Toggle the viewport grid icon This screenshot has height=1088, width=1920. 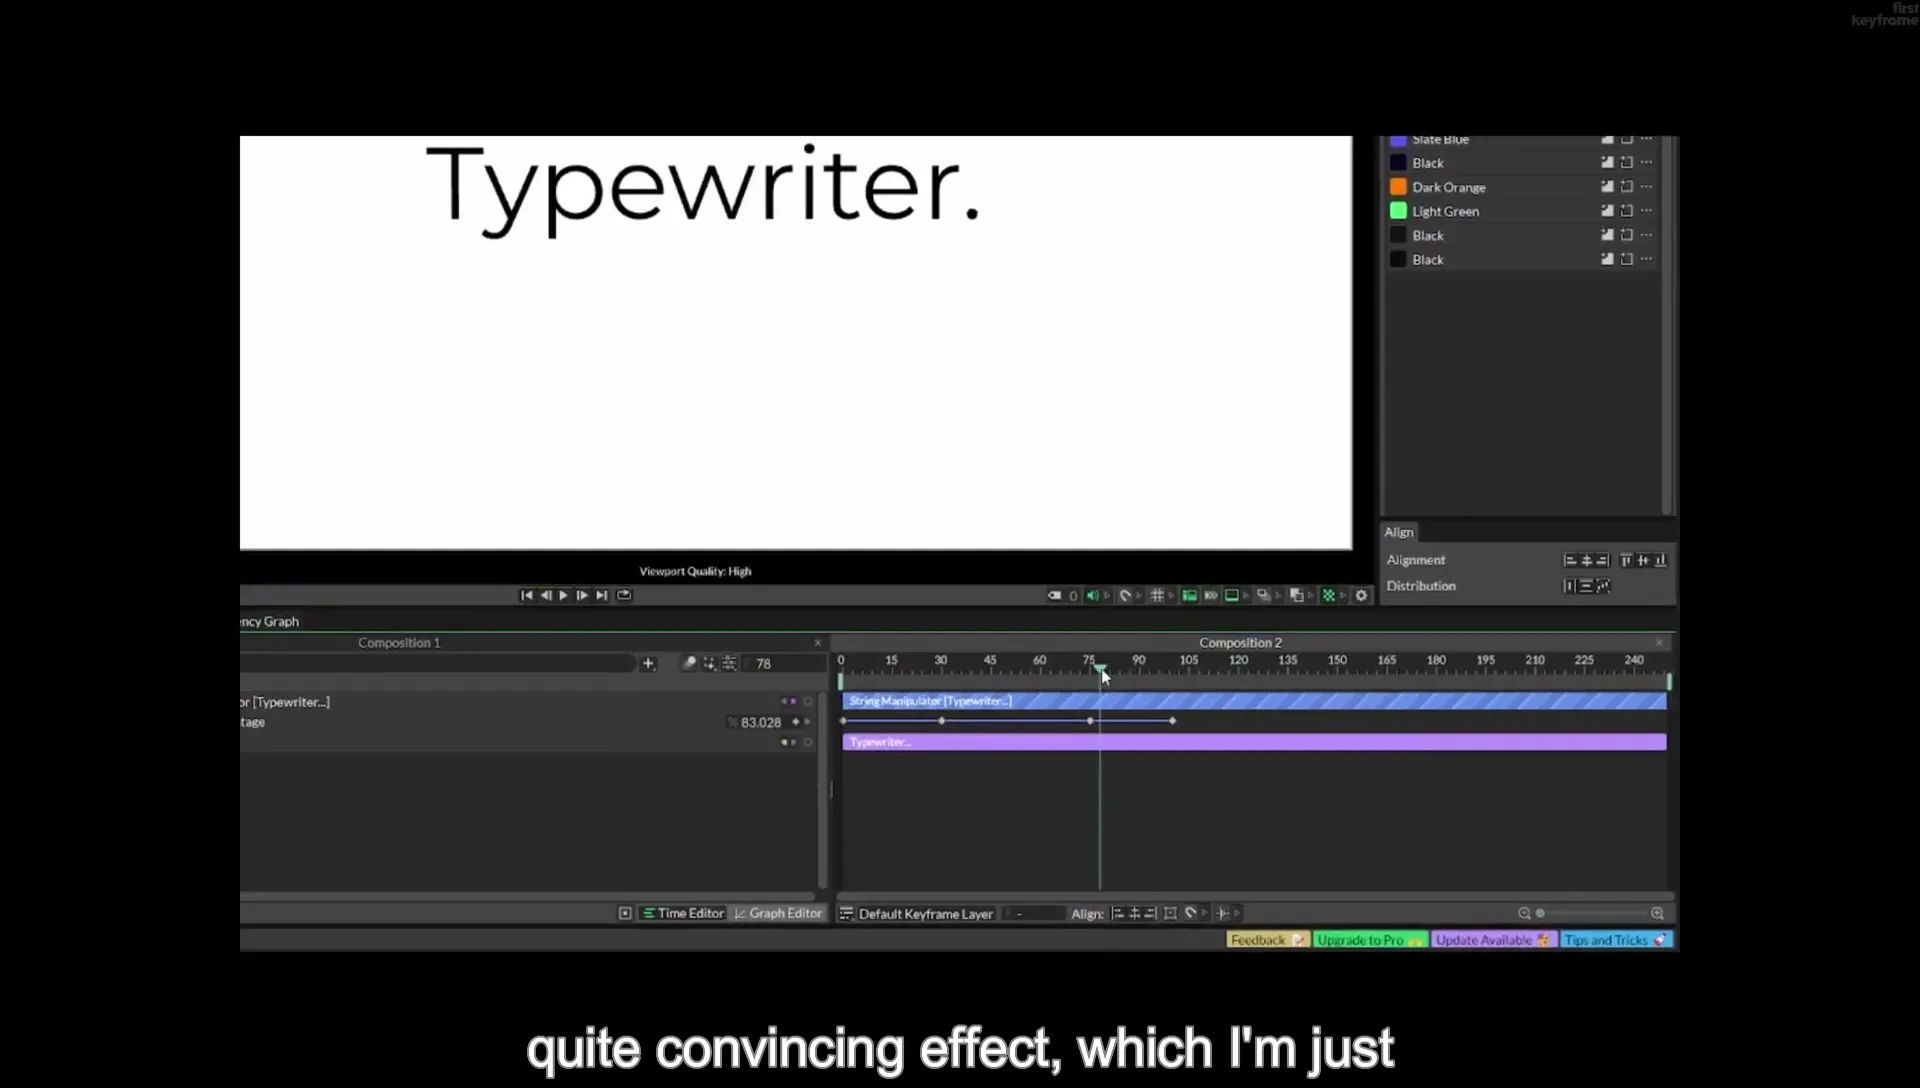(1157, 595)
